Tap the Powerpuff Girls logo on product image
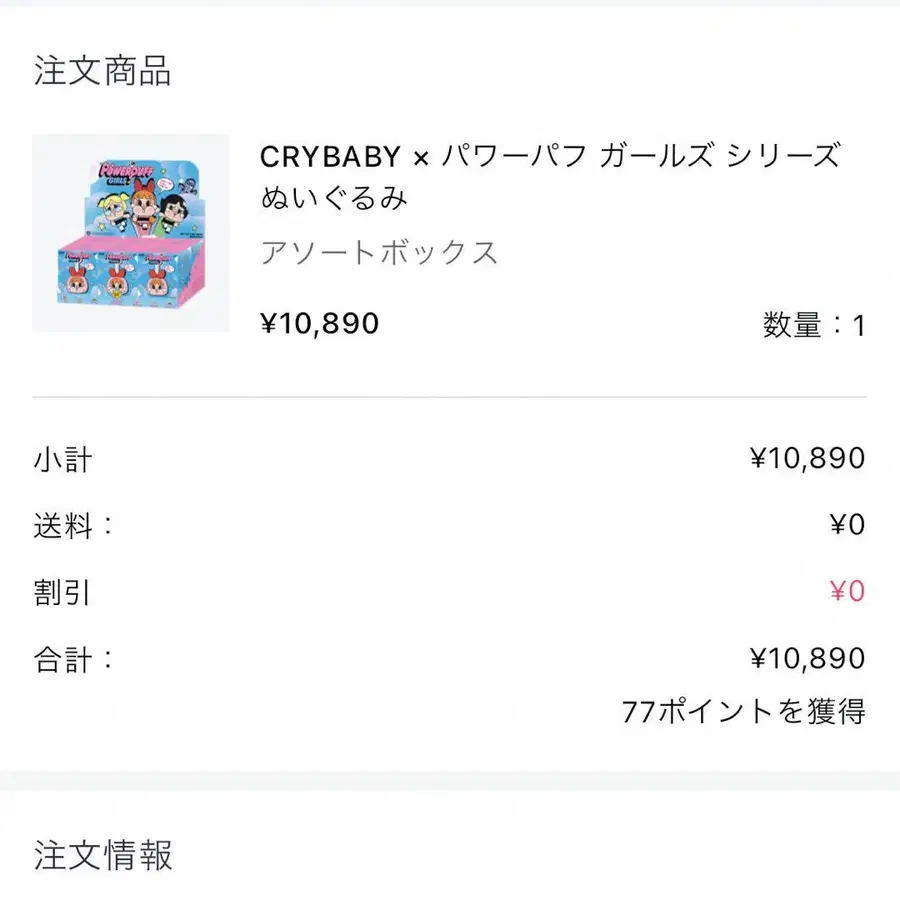 122,173
